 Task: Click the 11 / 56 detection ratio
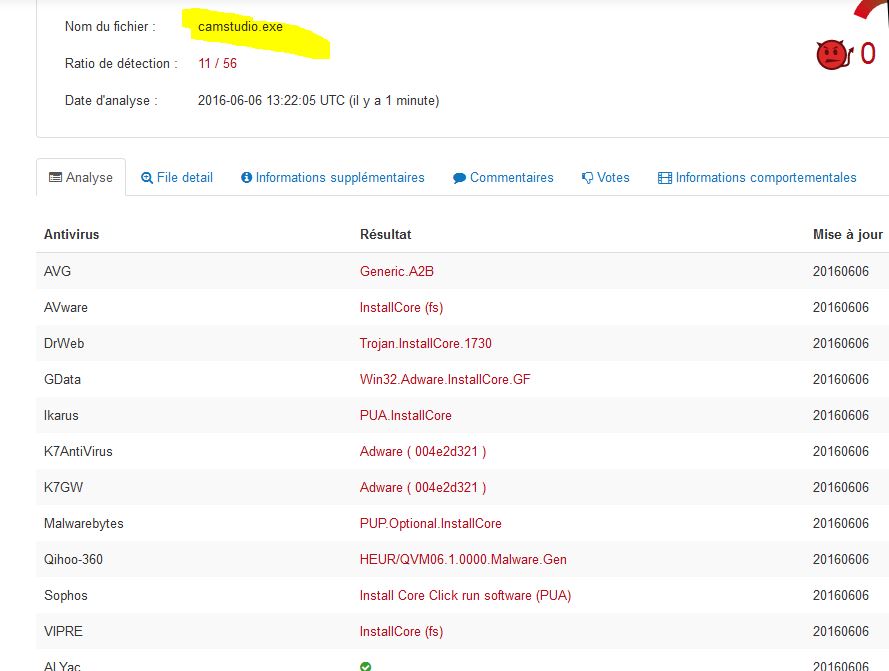pyautogui.click(x=217, y=64)
